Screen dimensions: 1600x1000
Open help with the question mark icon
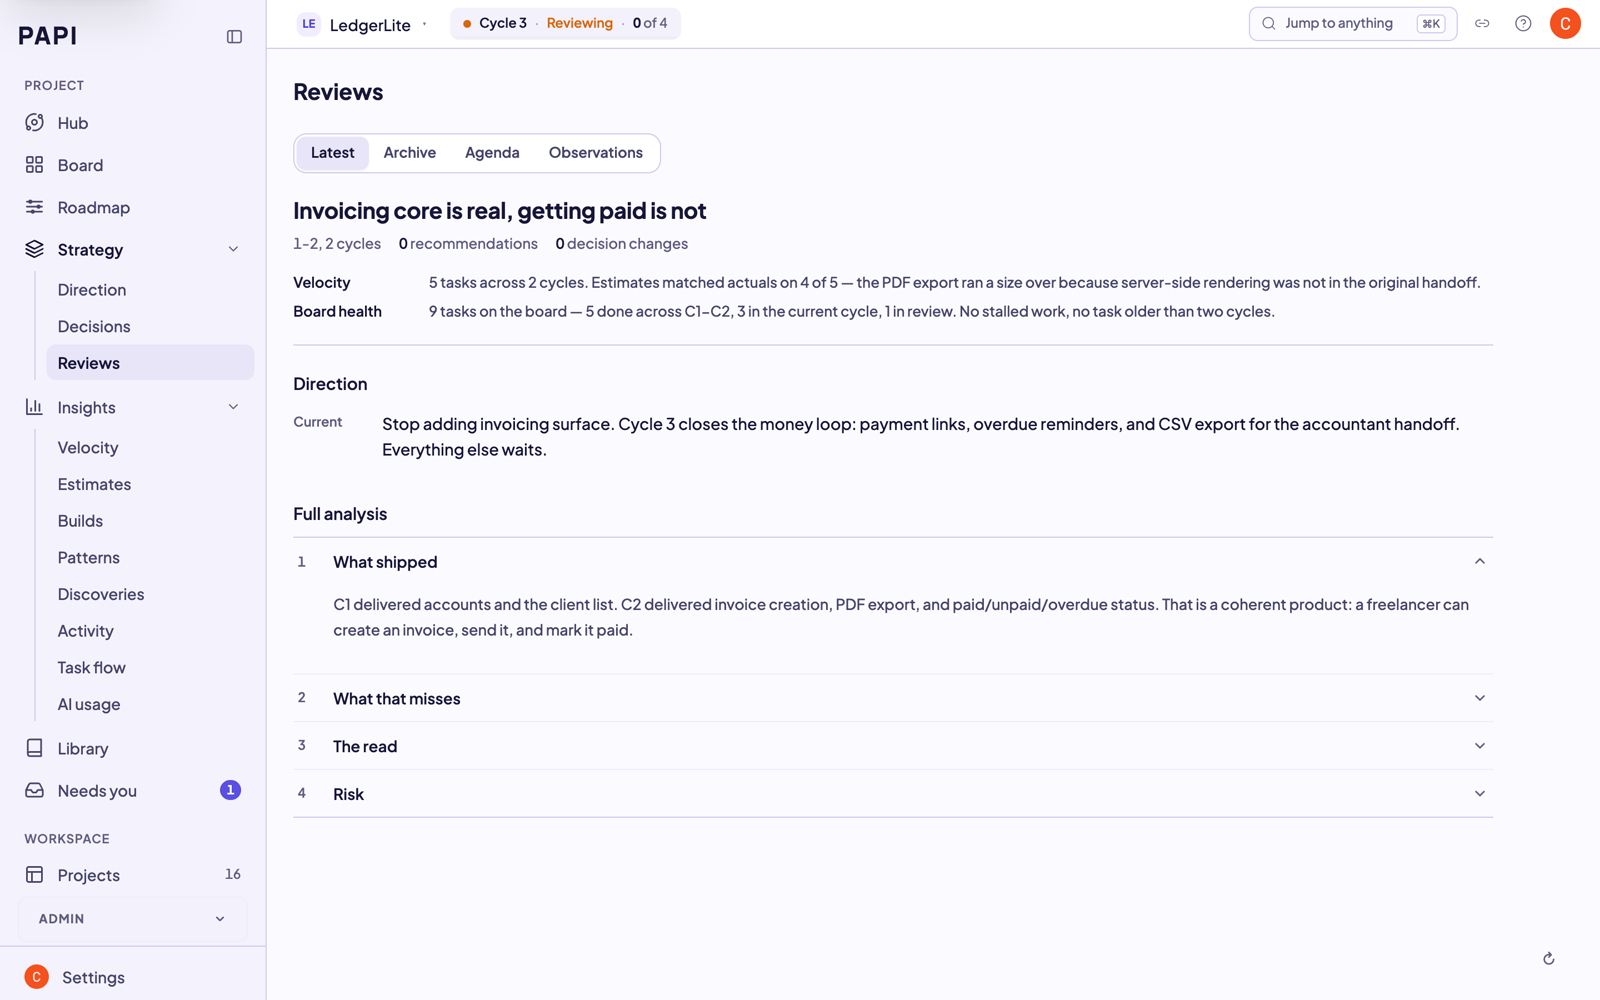click(x=1523, y=23)
